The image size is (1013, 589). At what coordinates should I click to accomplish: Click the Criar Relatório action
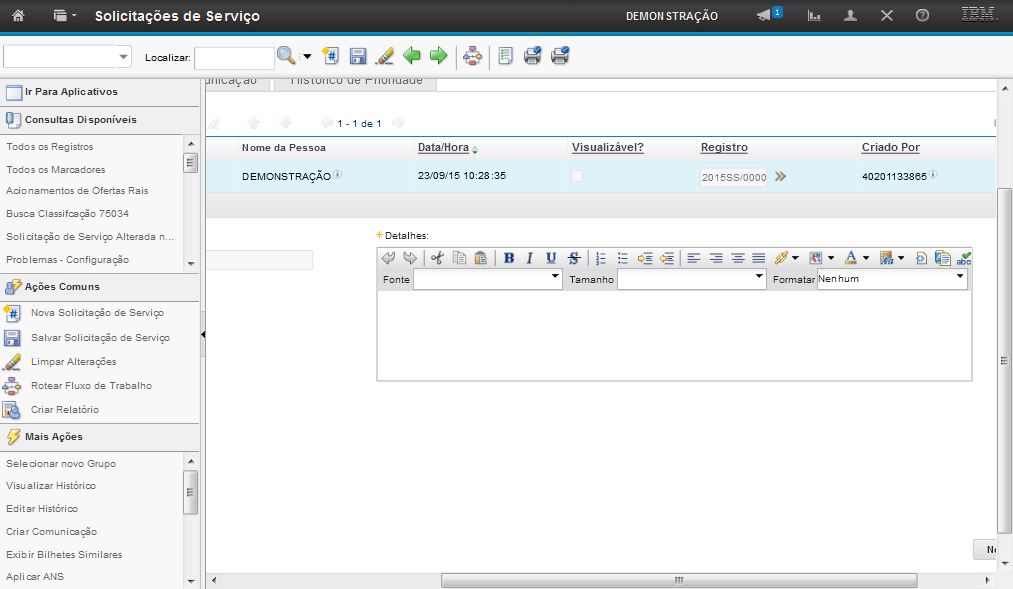tap(65, 410)
